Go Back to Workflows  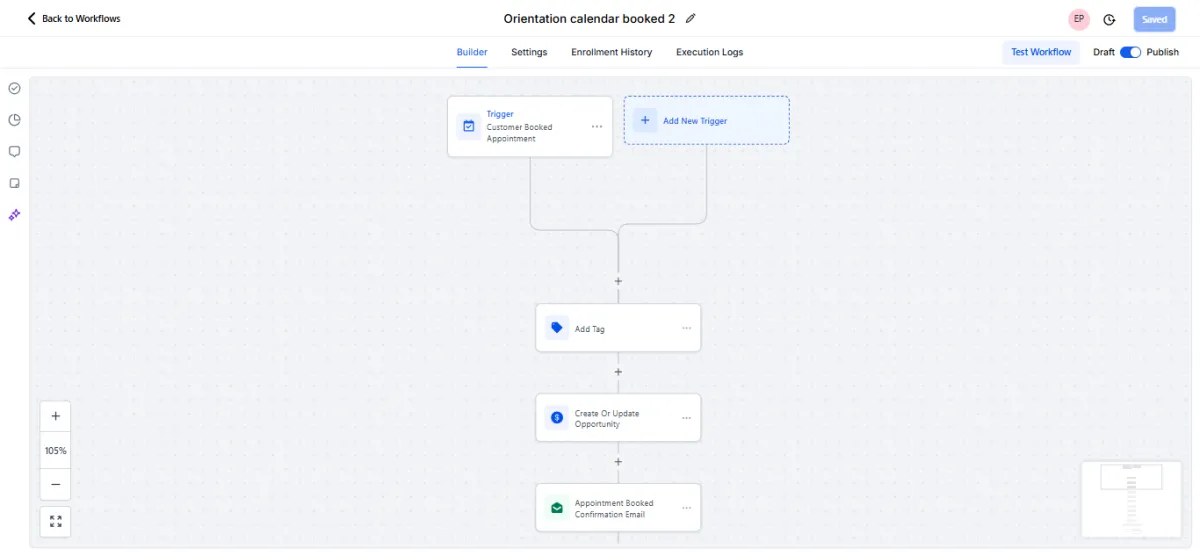coord(73,19)
